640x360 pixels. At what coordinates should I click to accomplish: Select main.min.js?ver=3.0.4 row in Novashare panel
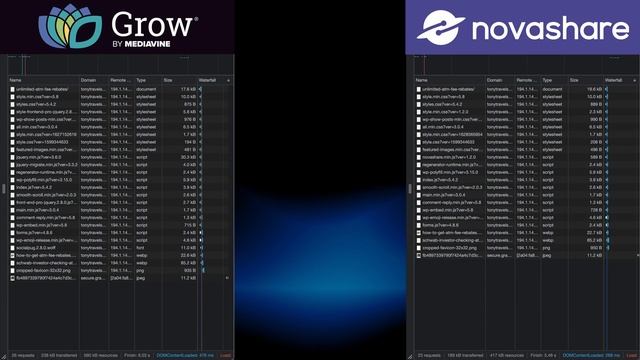527,195
